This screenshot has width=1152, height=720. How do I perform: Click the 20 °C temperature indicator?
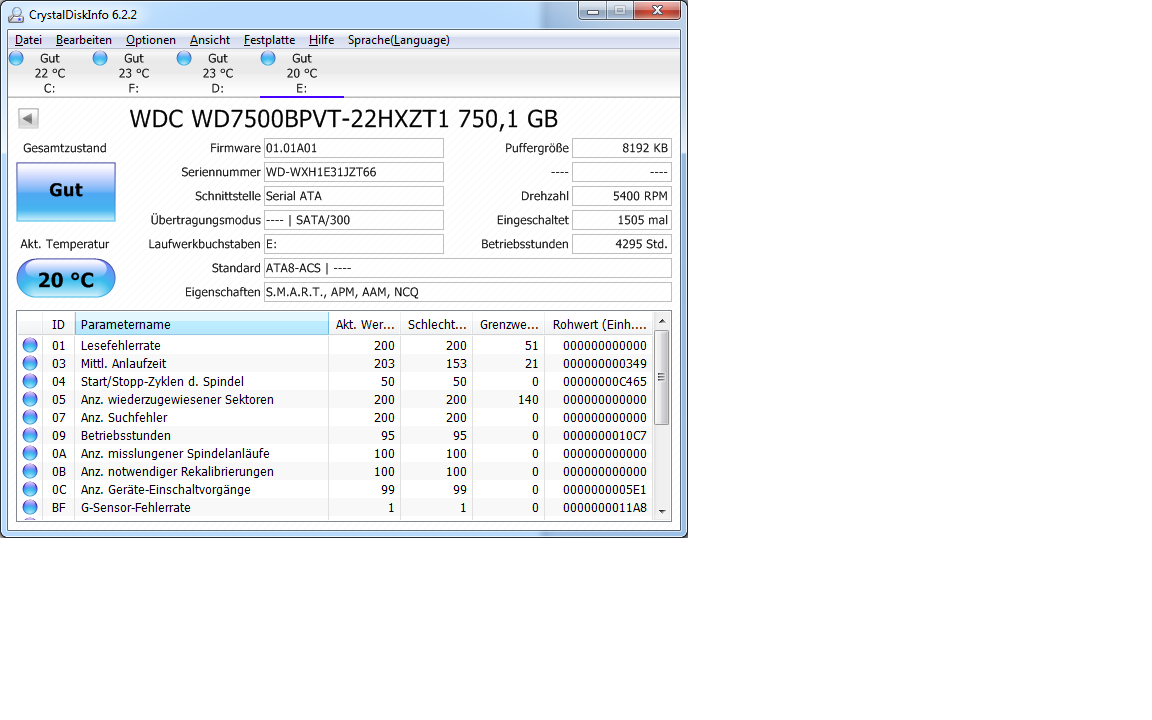[x=66, y=278]
